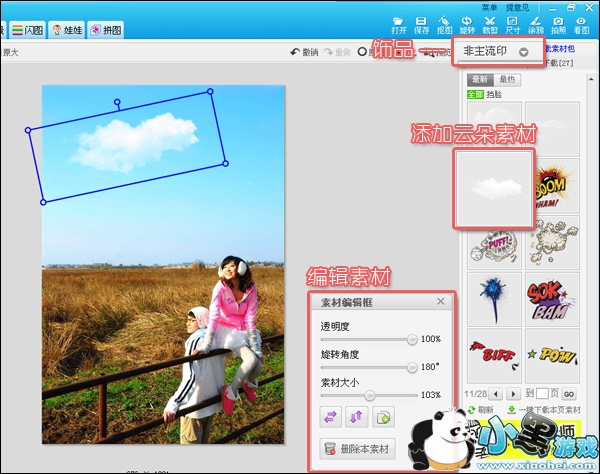Open the 尺寸 resize tool

click(x=513, y=25)
